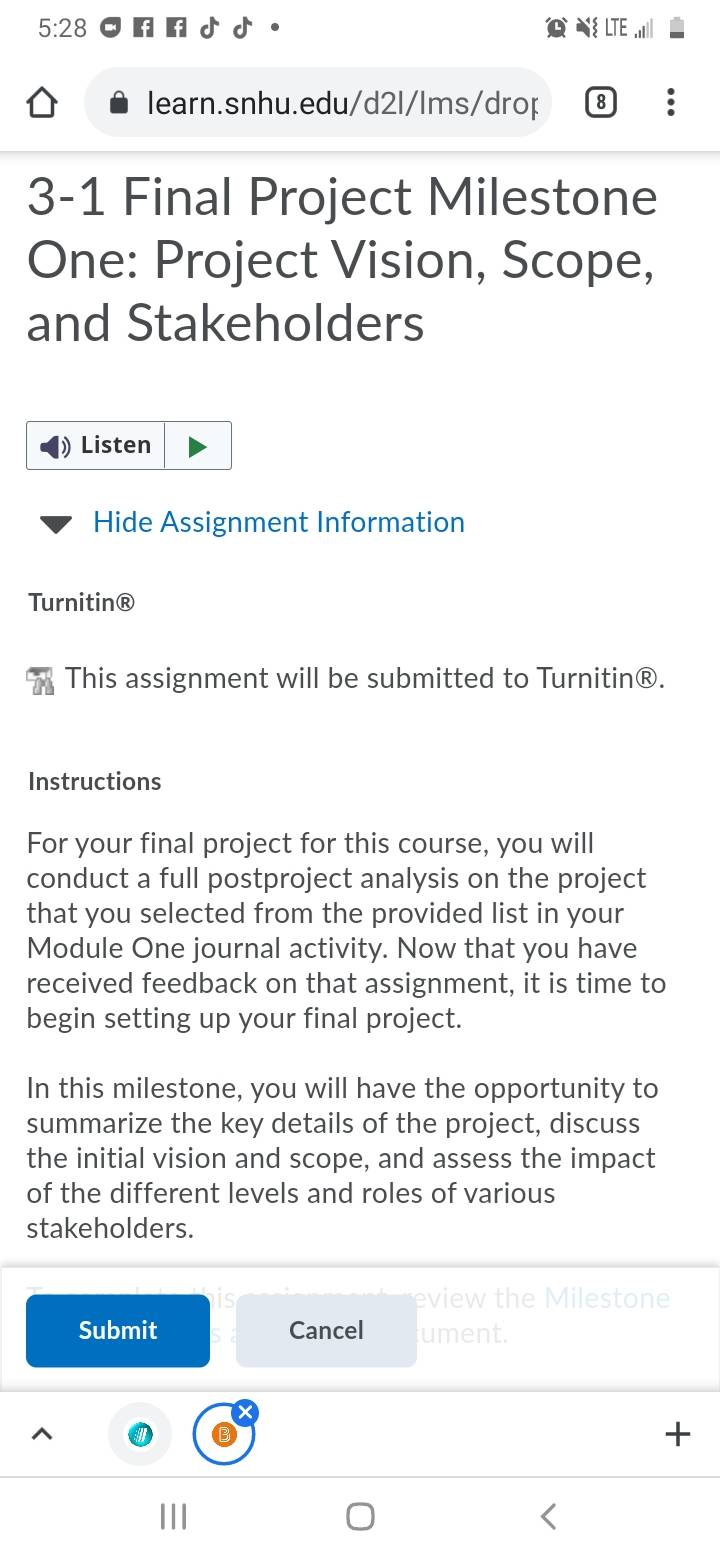This screenshot has height=1560, width=720.
Task: Add a new tab with plus icon
Action: (677, 1434)
